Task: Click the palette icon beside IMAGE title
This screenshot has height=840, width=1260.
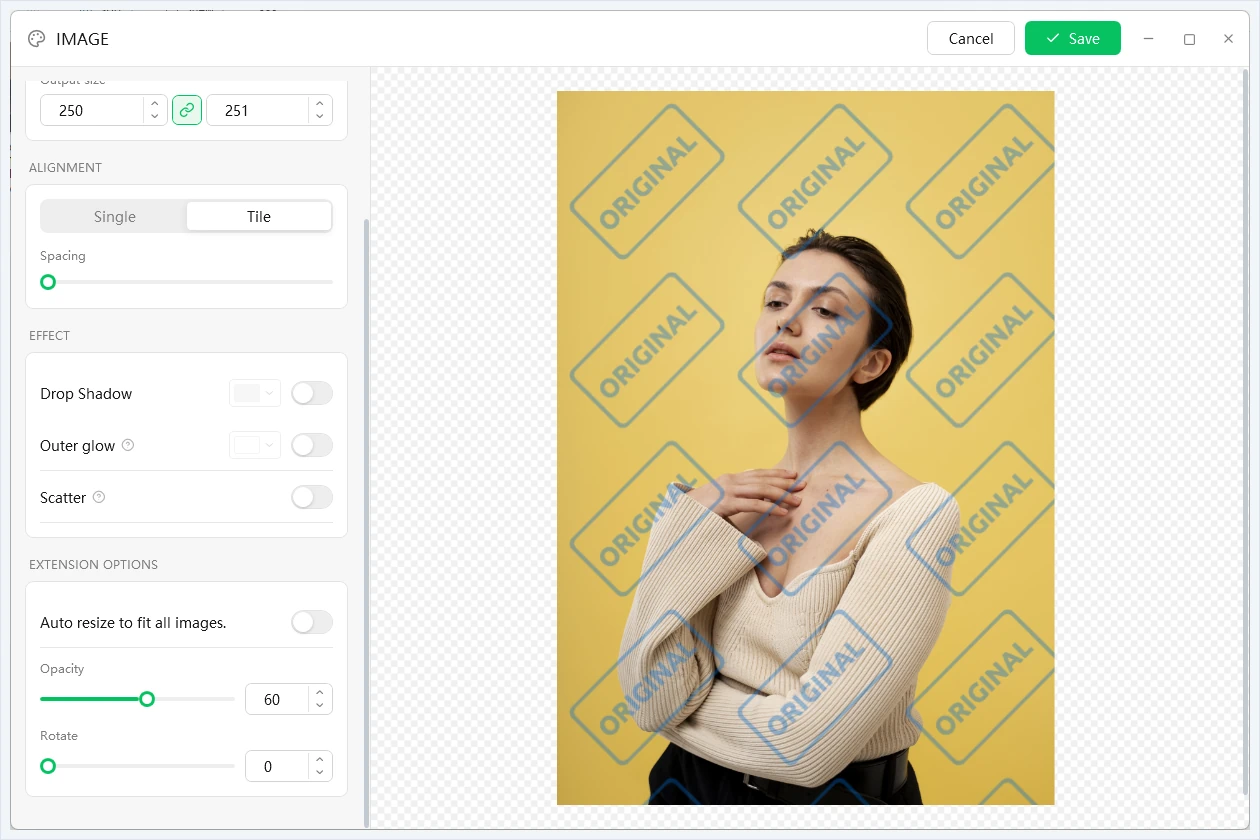Action: pyautogui.click(x=37, y=39)
